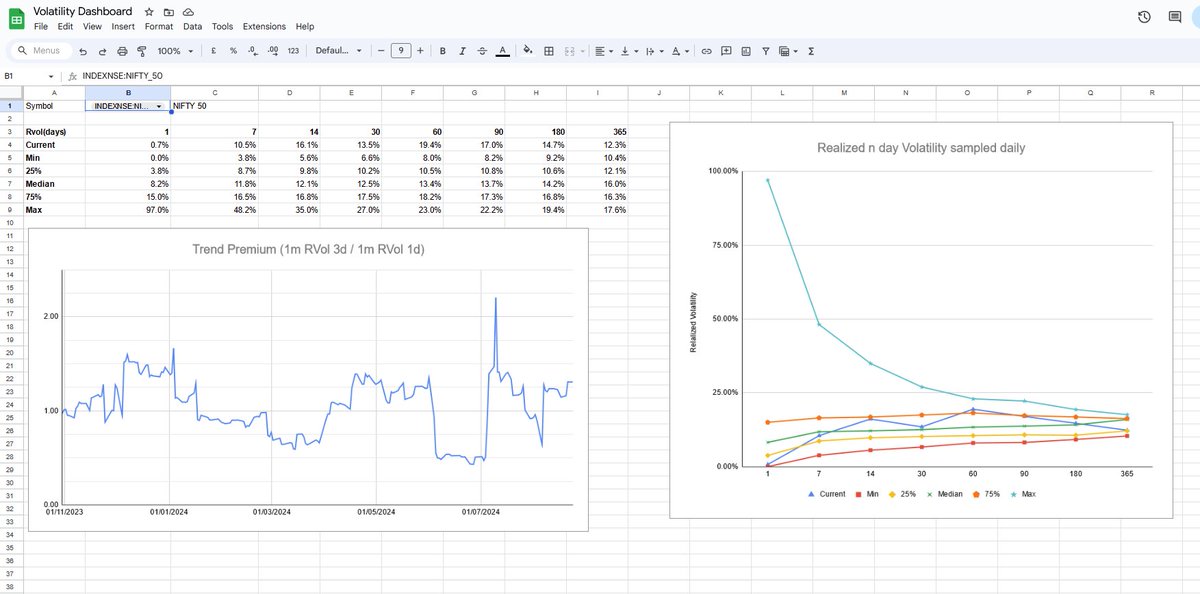Increase font size with plus

tap(420, 51)
